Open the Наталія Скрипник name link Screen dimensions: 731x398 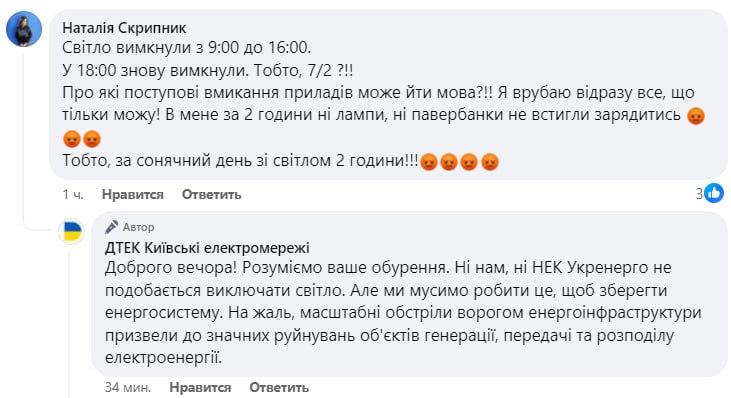[124, 28]
